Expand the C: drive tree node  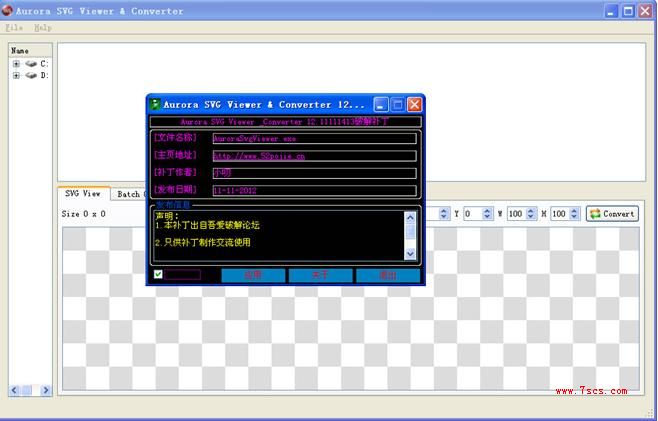(x=16, y=64)
